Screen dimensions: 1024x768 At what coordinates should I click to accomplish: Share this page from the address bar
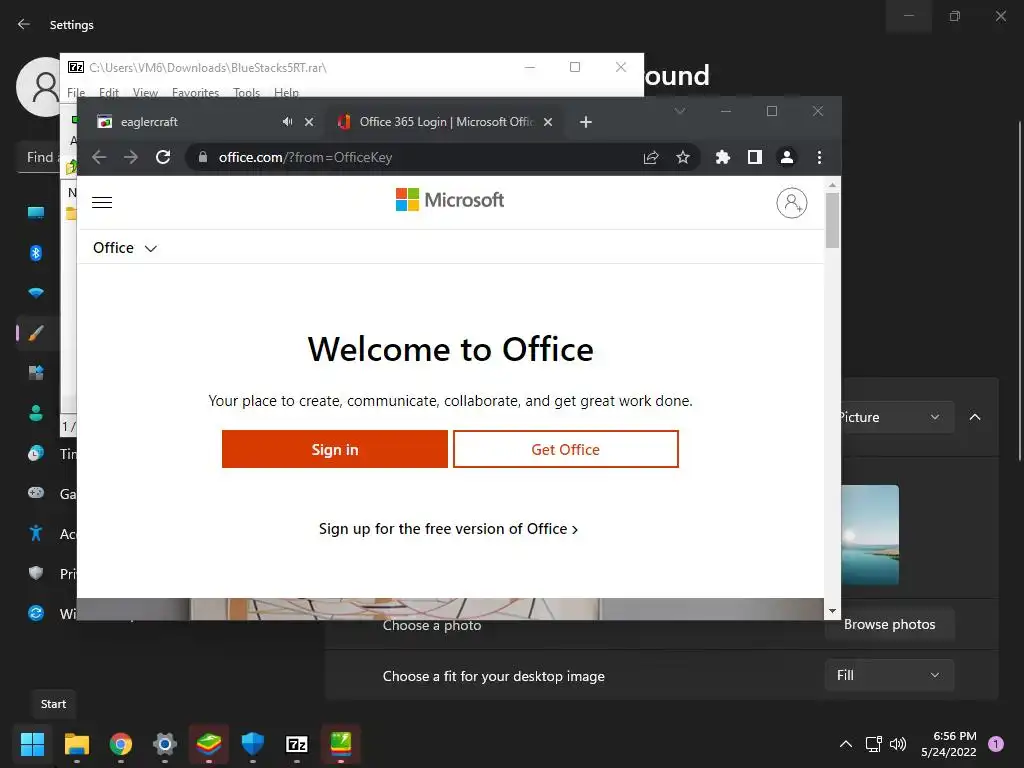651,157
